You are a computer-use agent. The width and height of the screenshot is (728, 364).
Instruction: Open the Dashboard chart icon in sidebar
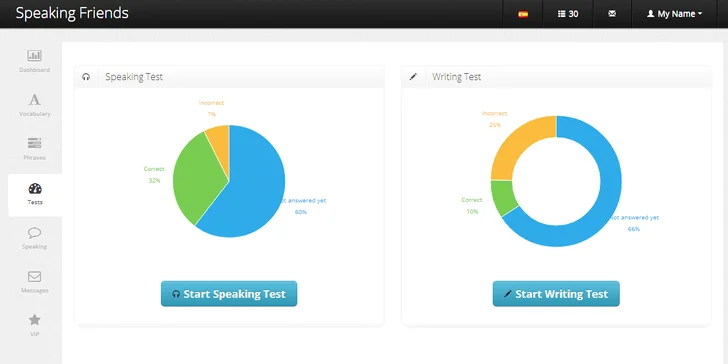pos(34,56)
